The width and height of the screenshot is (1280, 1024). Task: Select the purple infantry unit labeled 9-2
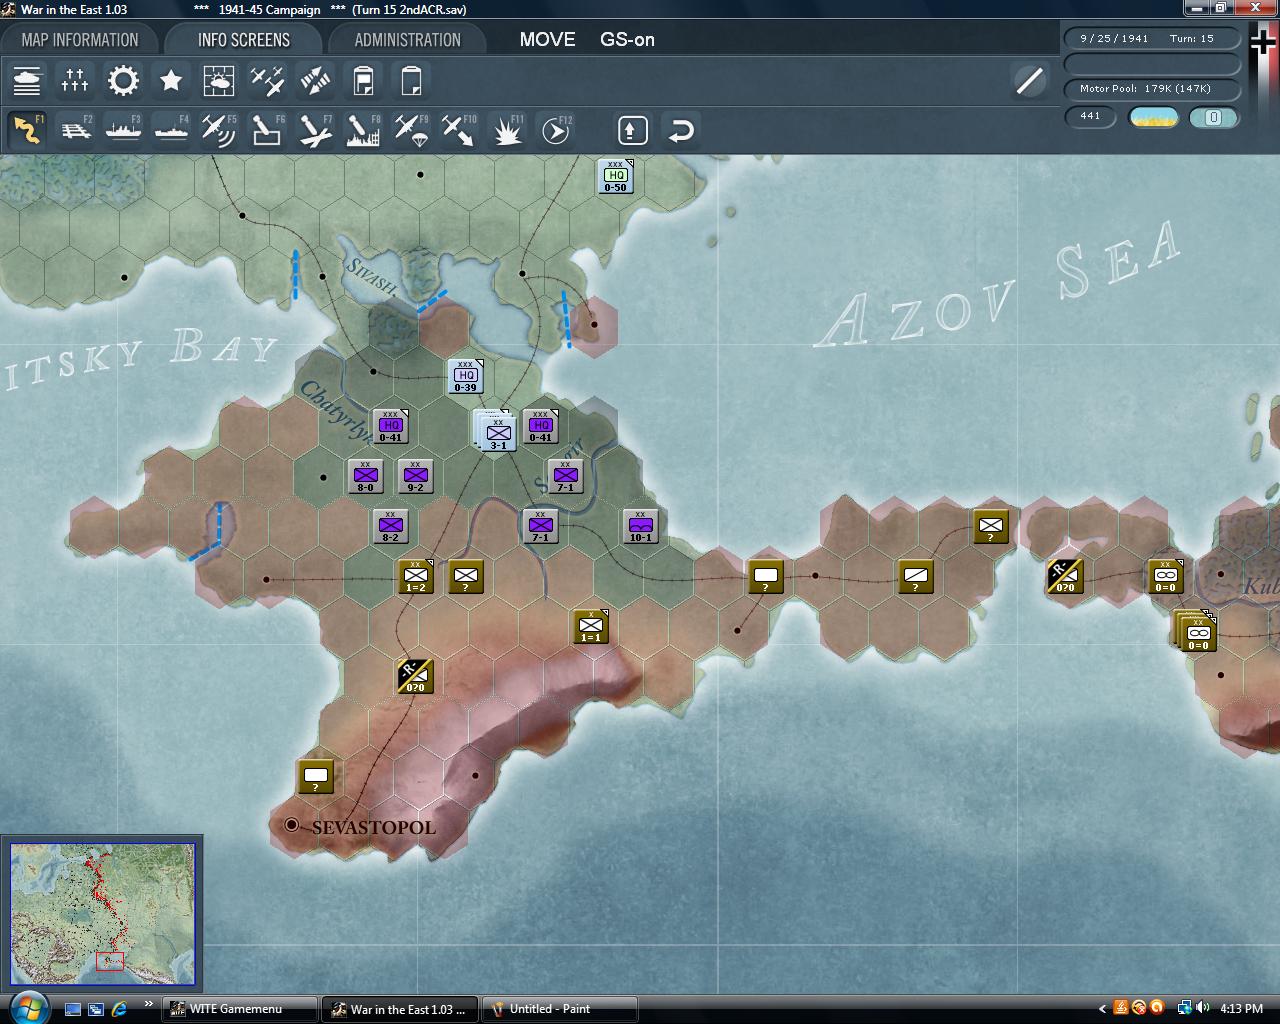(x=415, y=476)
